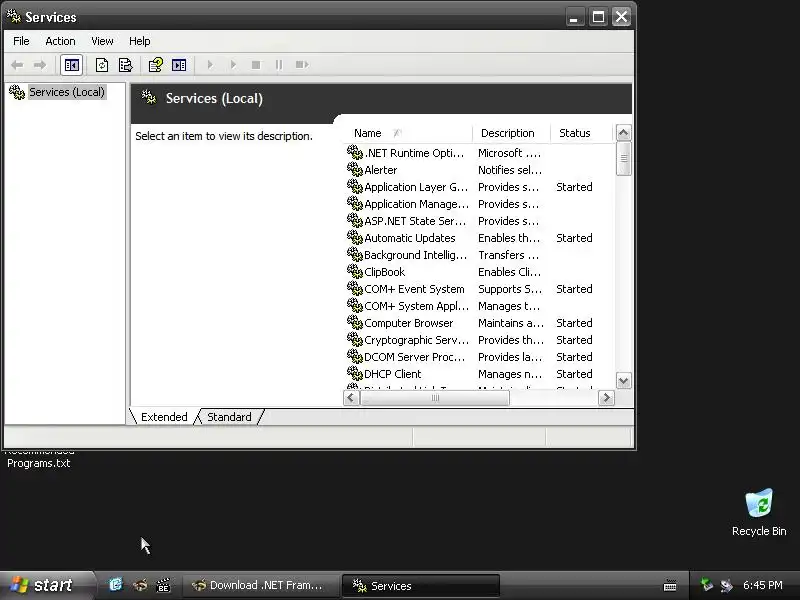The height and width of the screenshot is (600, 800).
Task: Select the Programs.txt desktop file
Action: click(39, 463)
